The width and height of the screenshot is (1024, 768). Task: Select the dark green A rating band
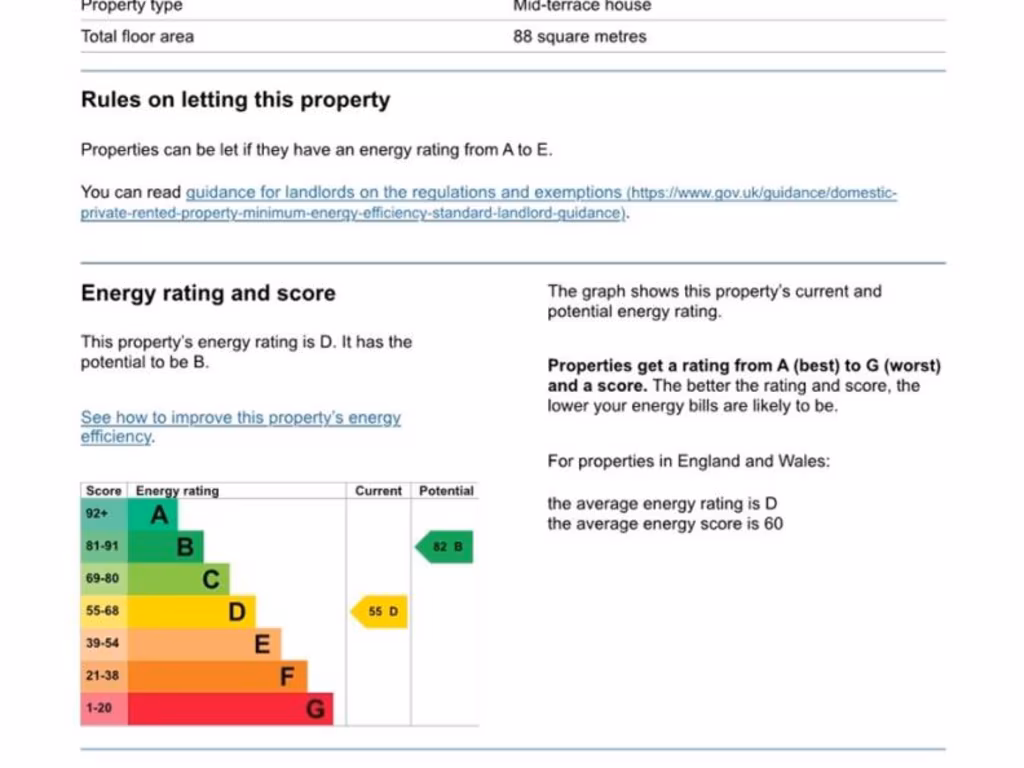[154, 515]
